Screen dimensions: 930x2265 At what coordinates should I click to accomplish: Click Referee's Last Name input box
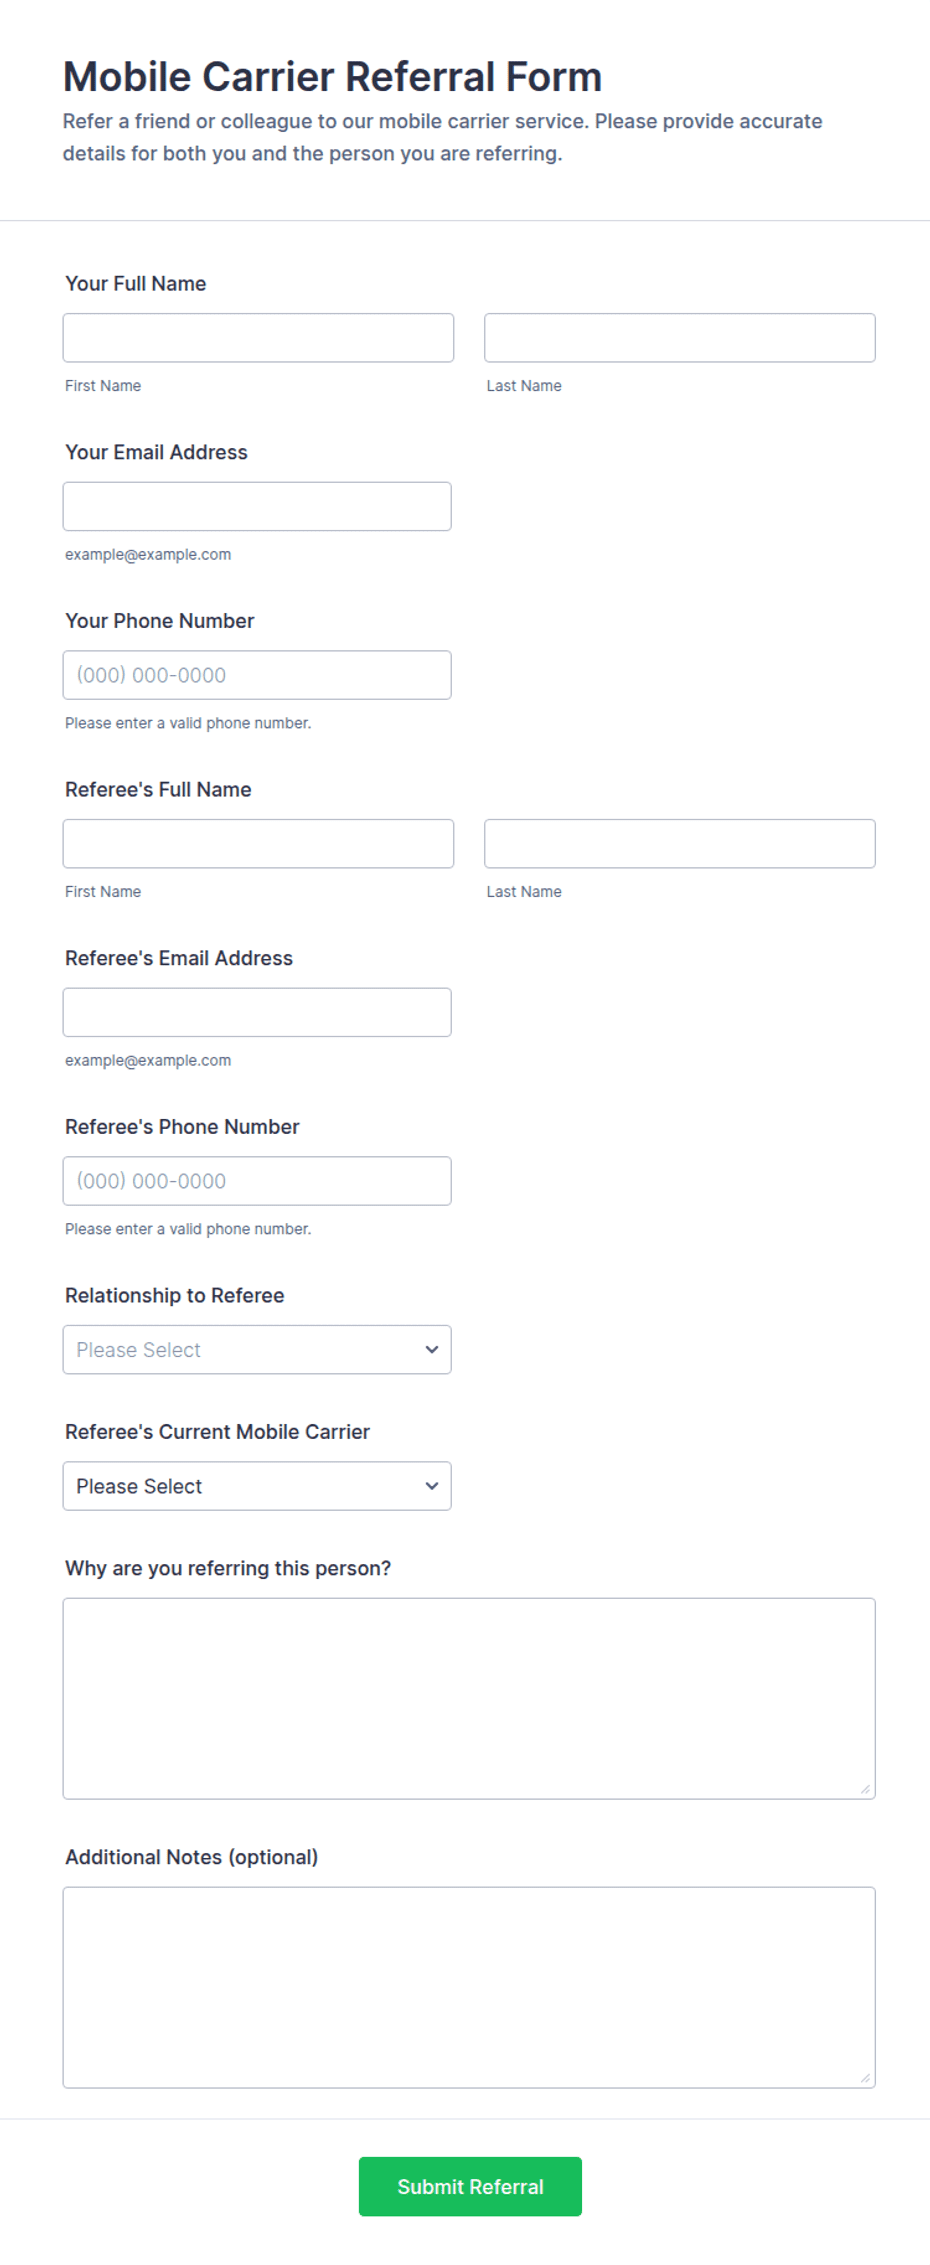pos(680,844)
